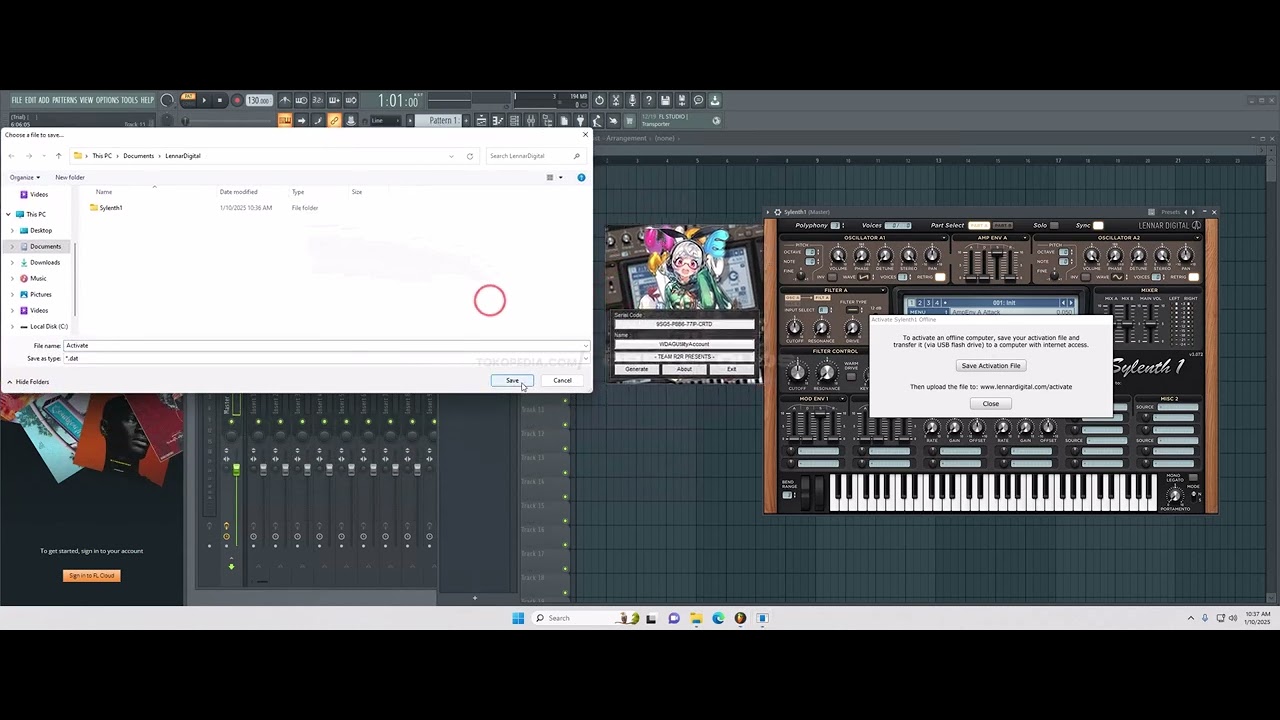The width and height of the screenshot is (1280, 720).
Task: Click the render/export icon next to save icon
Action: tap(681, 100)
